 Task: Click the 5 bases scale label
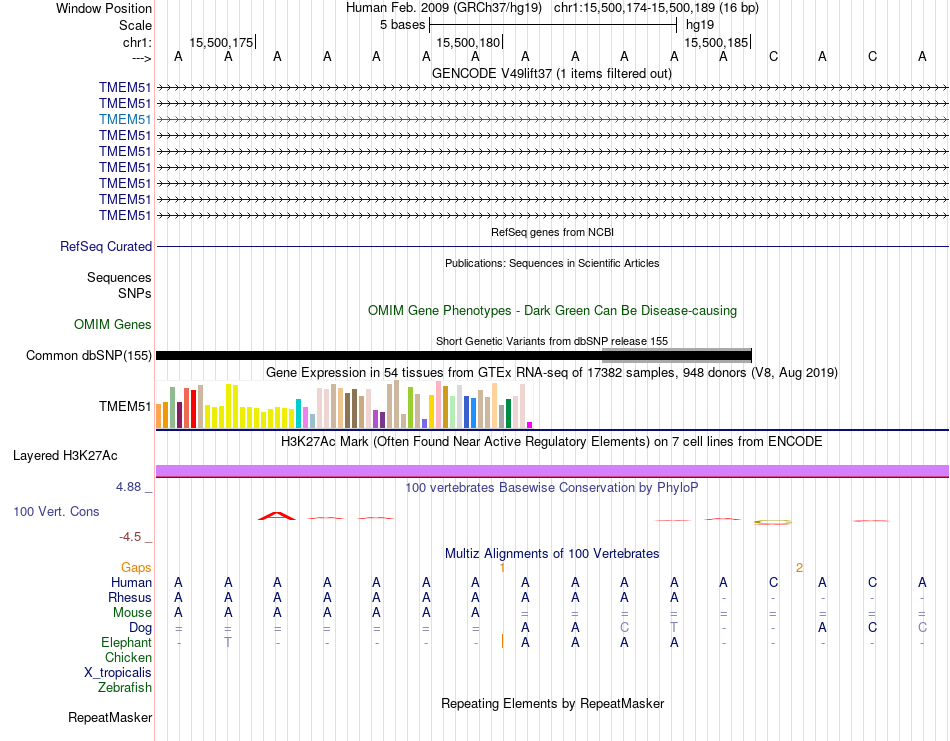(x=402, y=25)
